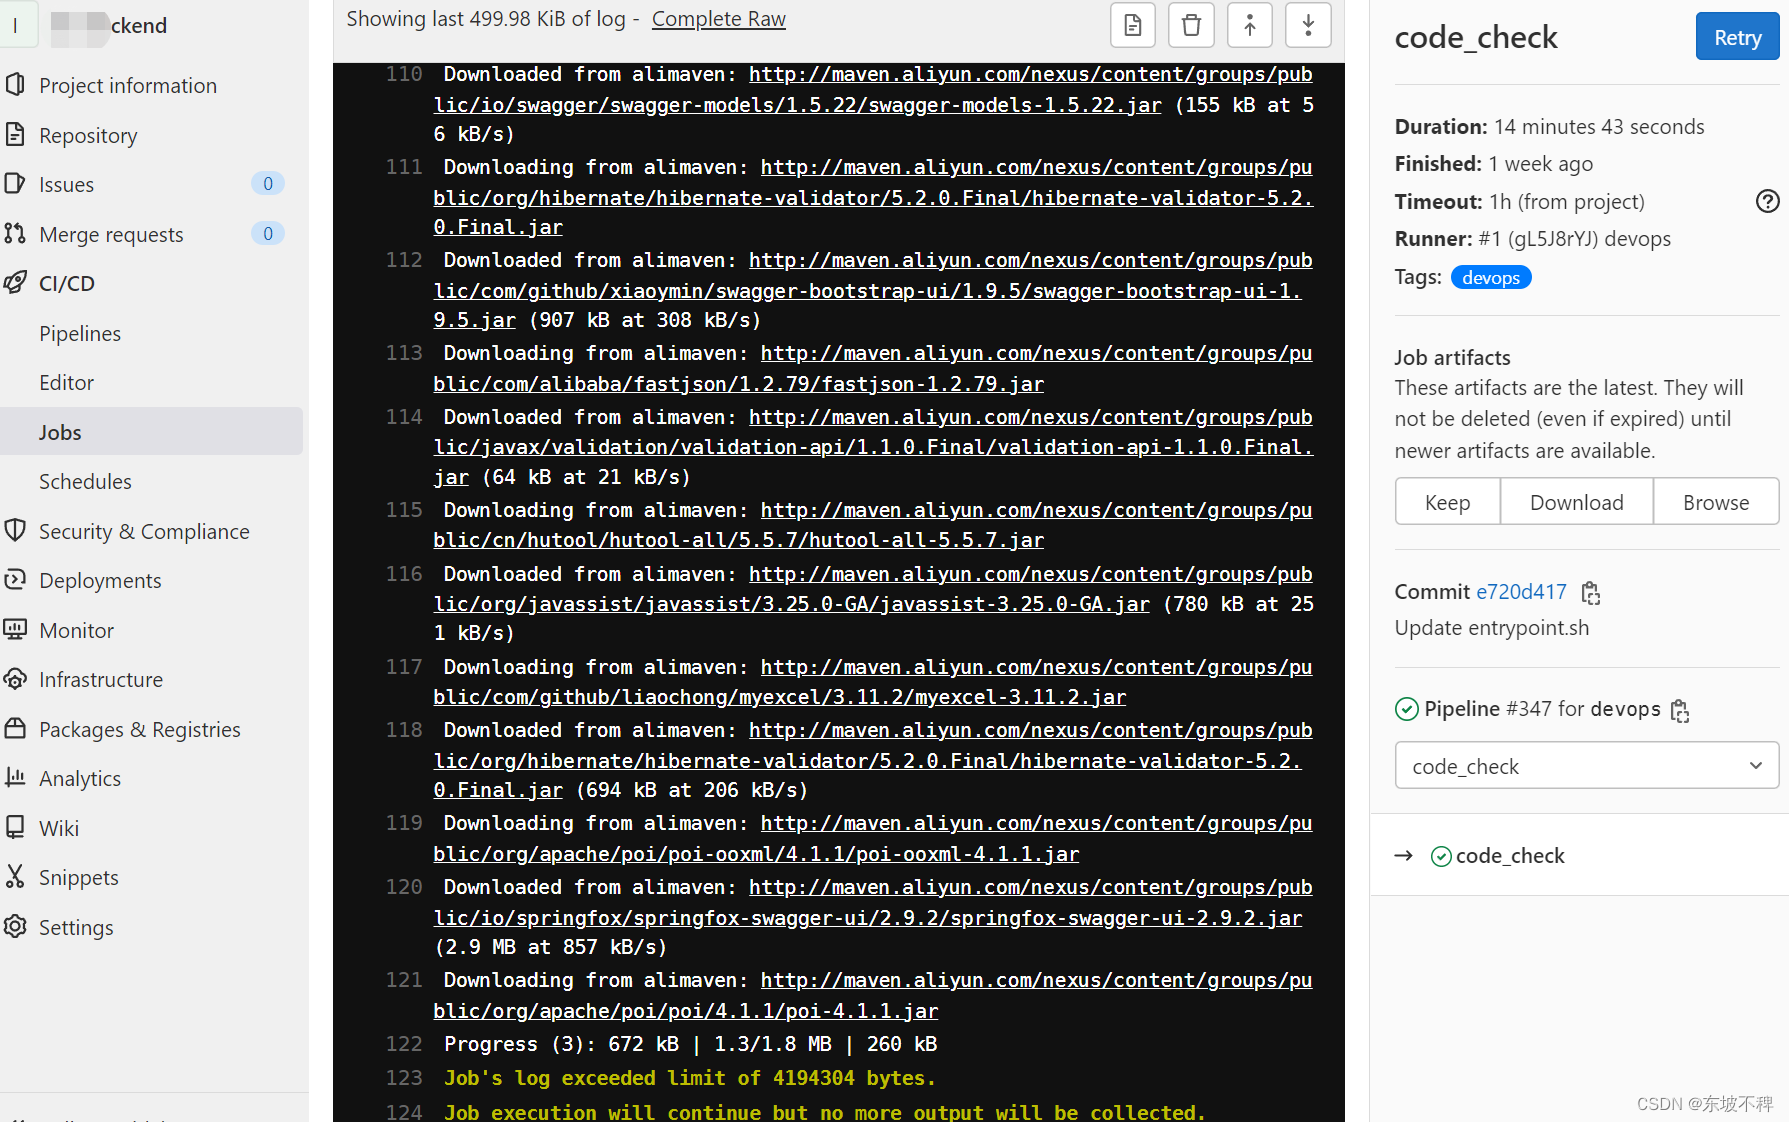Click log line number 113
Image resolution: width=1789 pixels, height=1122 pixels.
pos(404,353)
